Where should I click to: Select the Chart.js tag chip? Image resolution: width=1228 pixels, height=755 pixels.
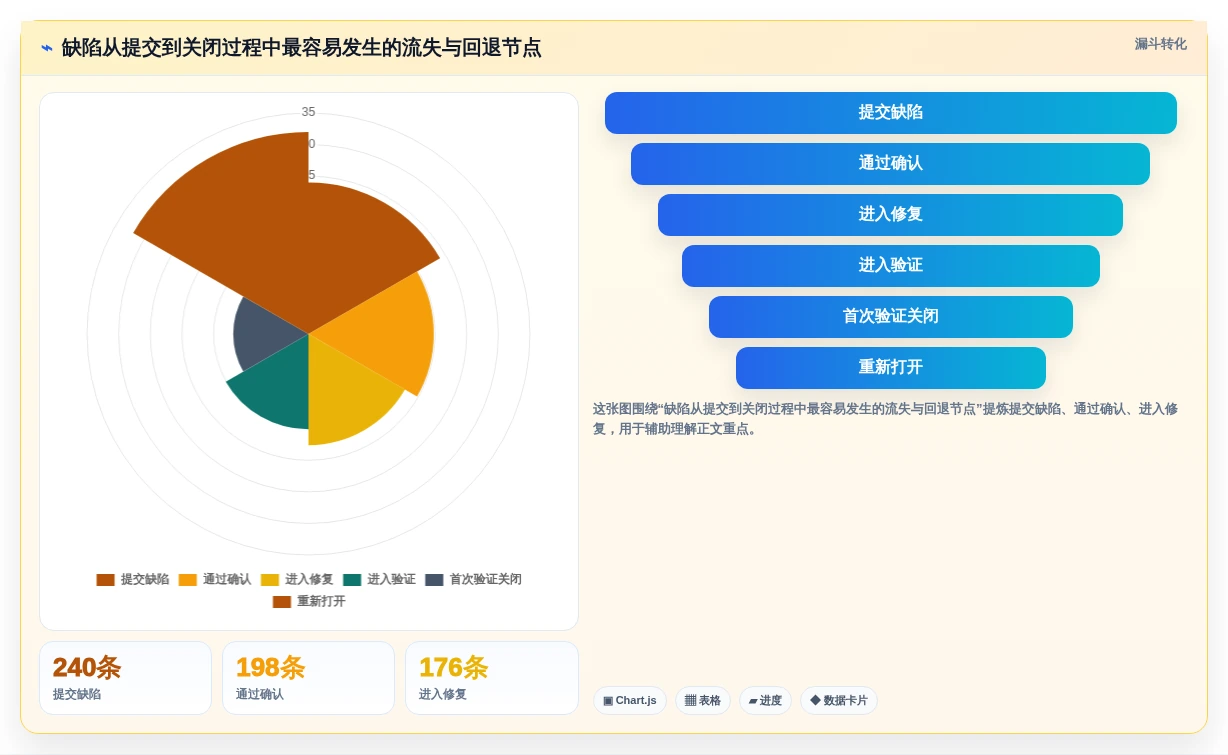(630, 700)
